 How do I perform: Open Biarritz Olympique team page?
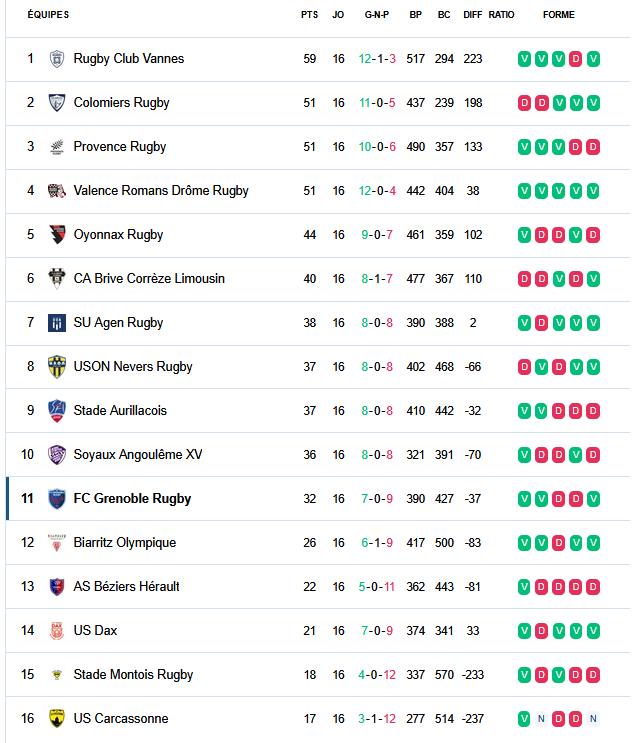tap(125, 543)
